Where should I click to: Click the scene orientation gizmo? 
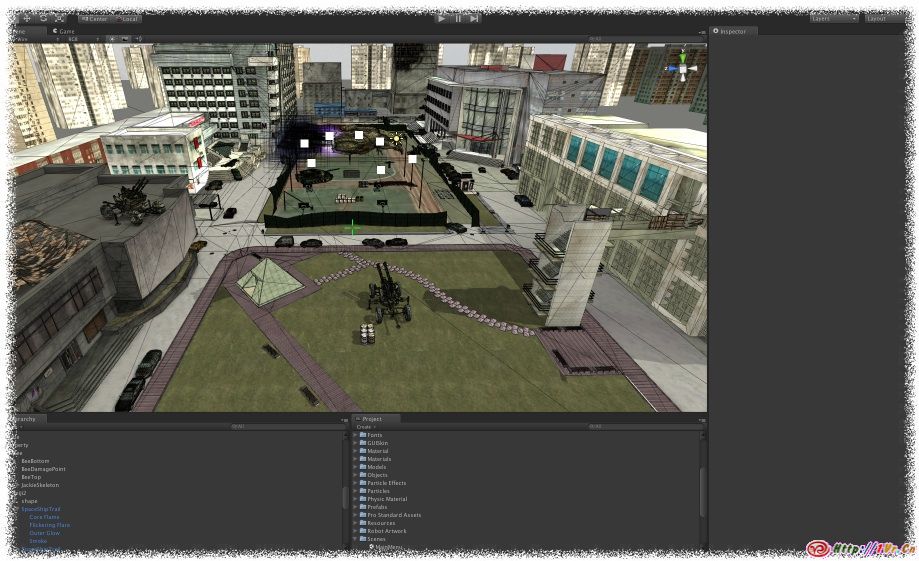click(682, 66)
